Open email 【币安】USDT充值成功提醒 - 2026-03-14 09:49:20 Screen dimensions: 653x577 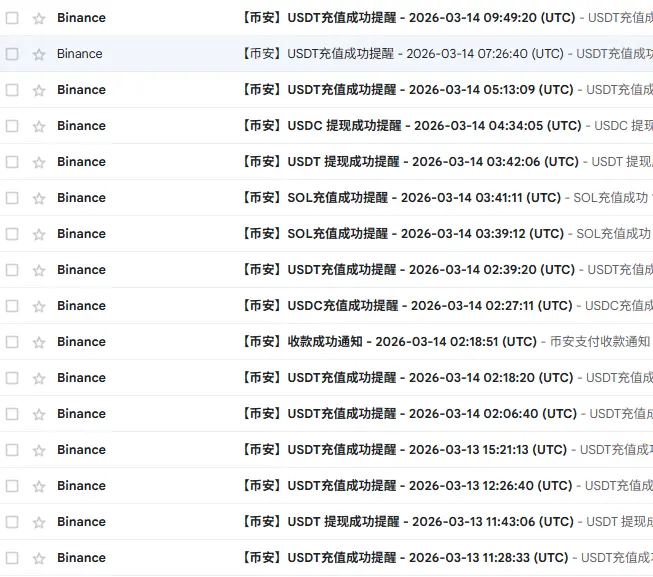tap(408, 18)
